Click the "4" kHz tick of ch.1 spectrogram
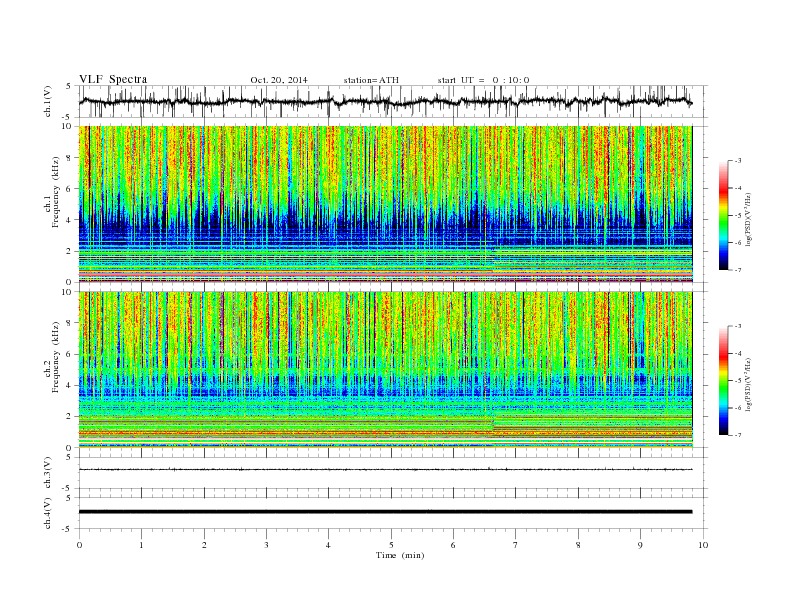This screenshot has width=792, height=612. pyautogui.click(x=69, y=220)
